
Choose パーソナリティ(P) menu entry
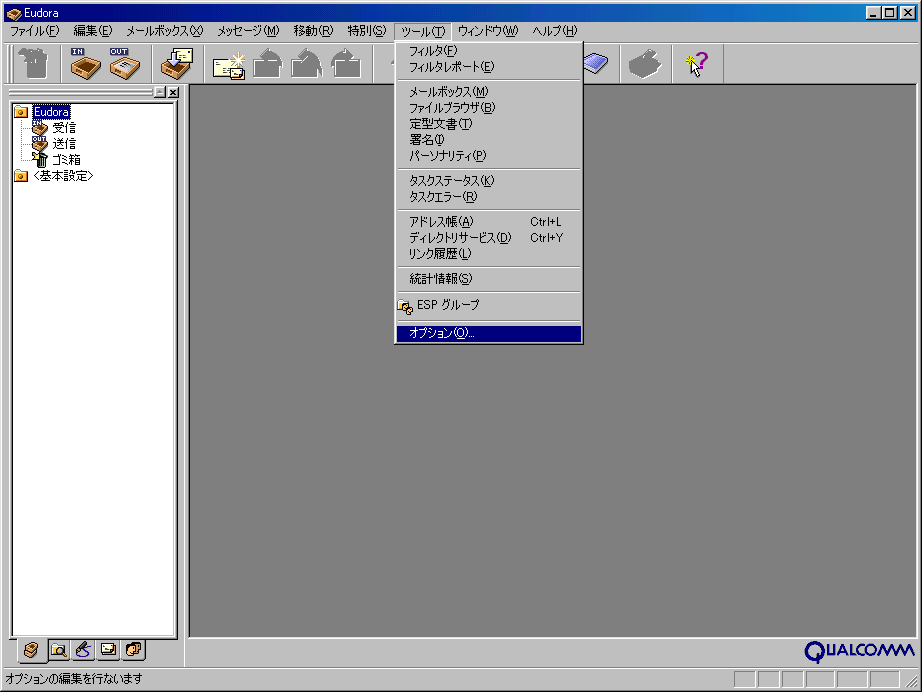click(489, 155)
